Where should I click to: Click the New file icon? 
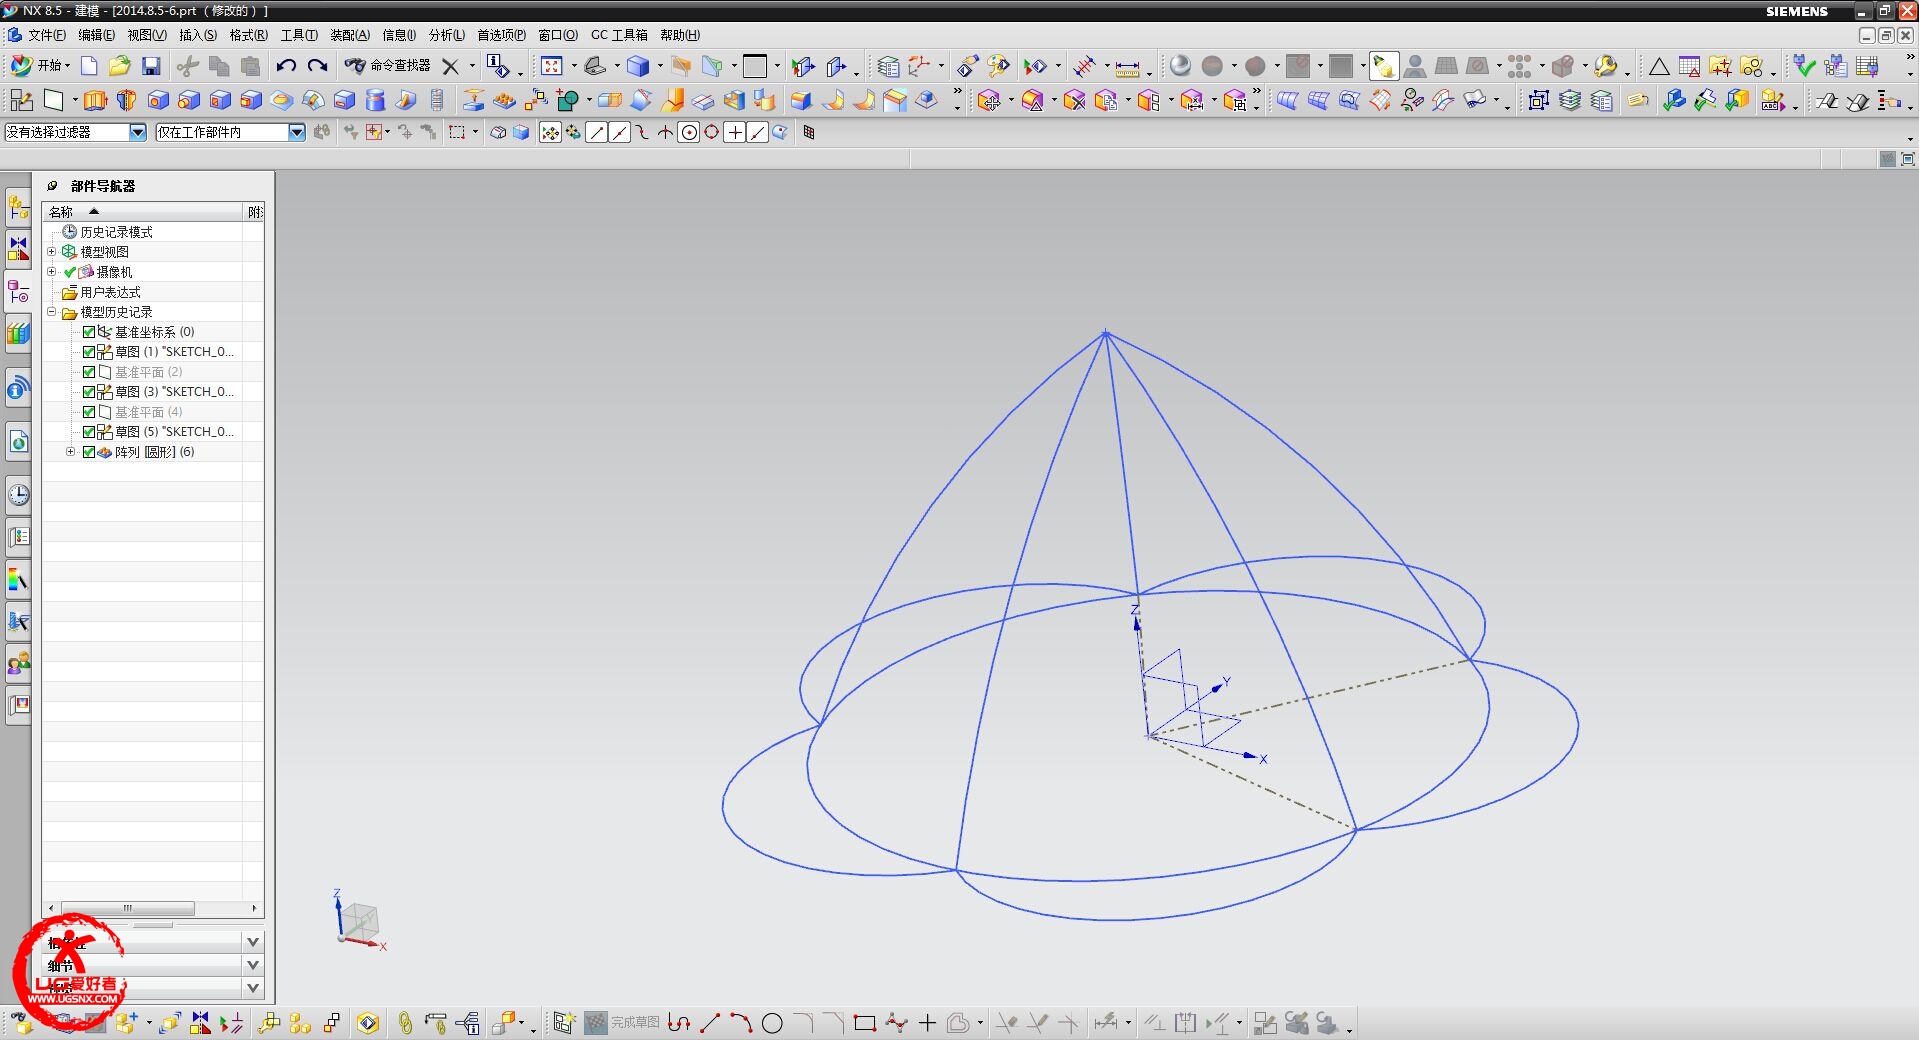pos(89,66)
